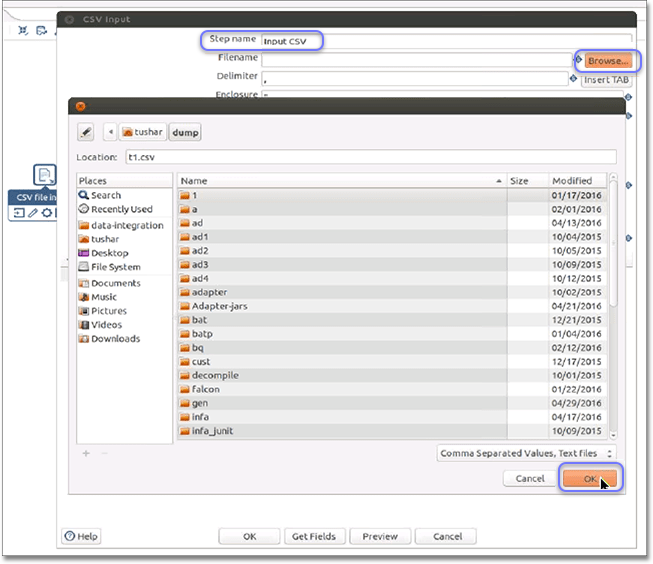Sort files by the Name column

point(340,181)
